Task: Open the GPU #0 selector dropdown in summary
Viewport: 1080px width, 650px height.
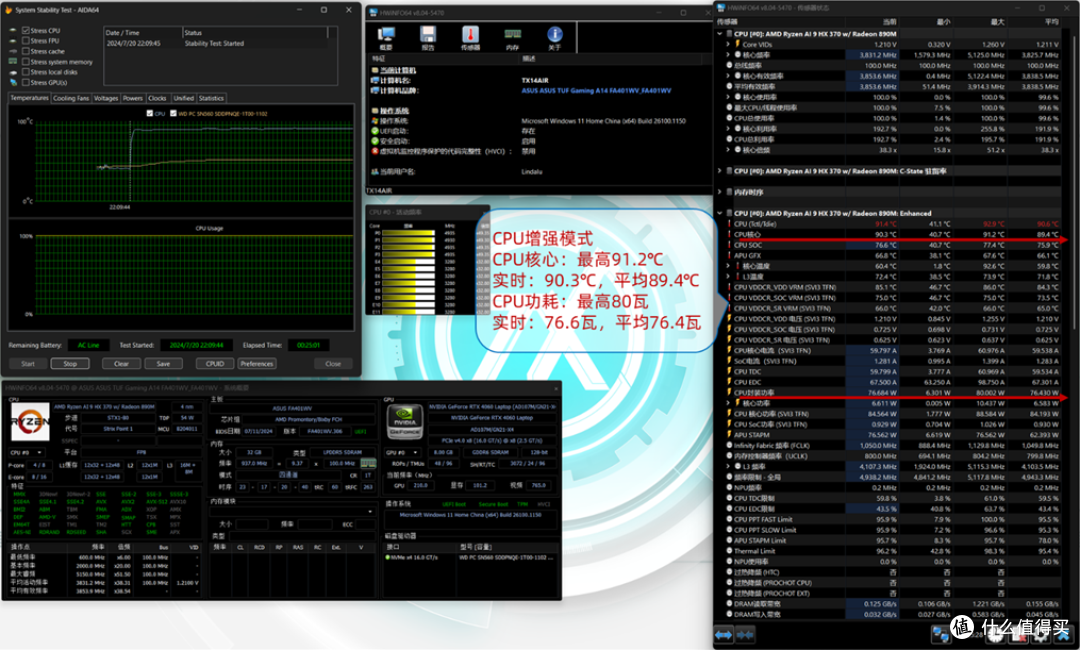Action: (x=403, y=452)
